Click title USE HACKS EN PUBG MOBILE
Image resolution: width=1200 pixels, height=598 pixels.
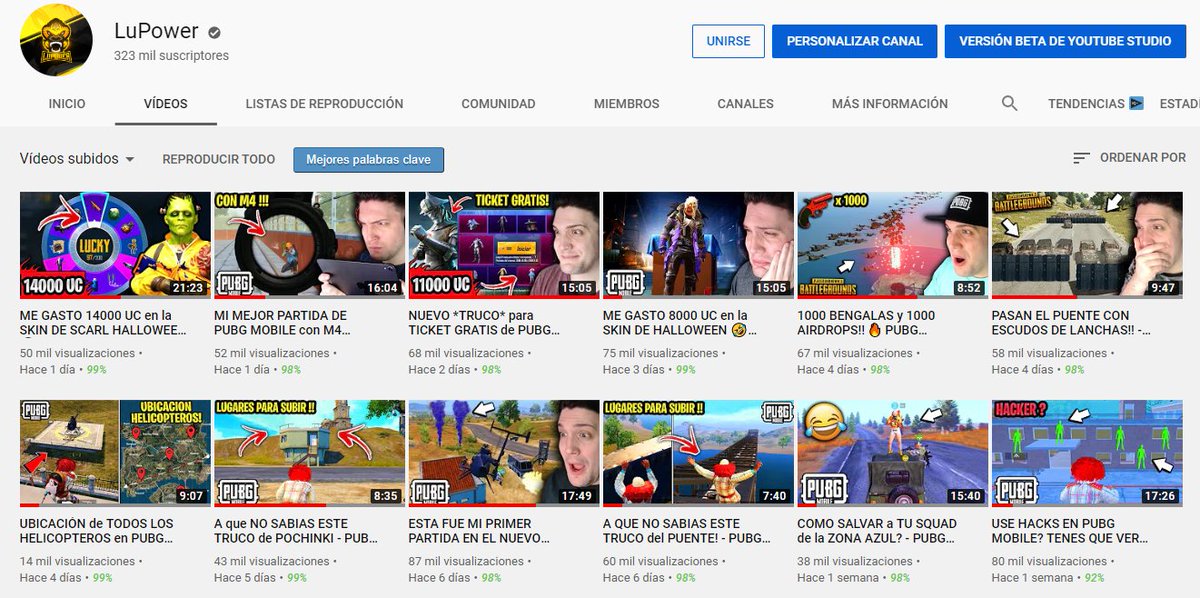(1069, 530)
